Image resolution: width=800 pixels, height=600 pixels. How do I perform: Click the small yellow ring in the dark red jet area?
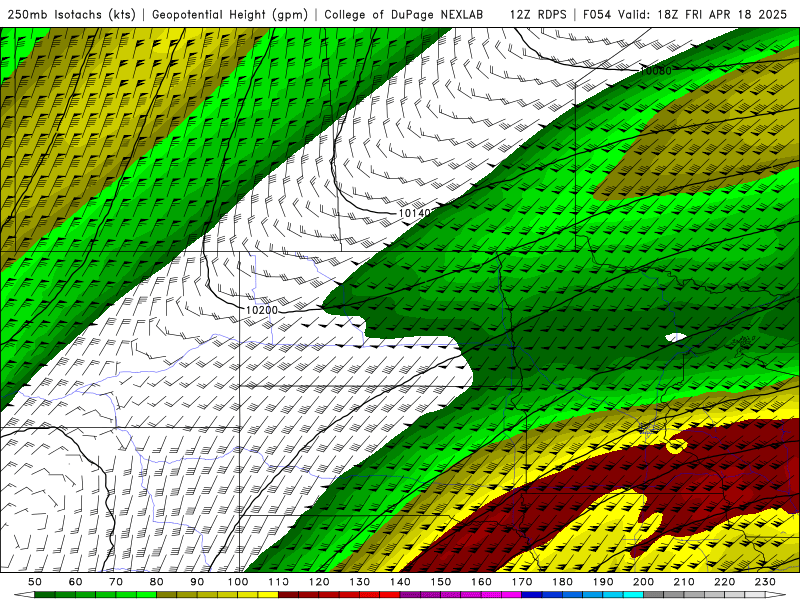[x=677, y=445]
